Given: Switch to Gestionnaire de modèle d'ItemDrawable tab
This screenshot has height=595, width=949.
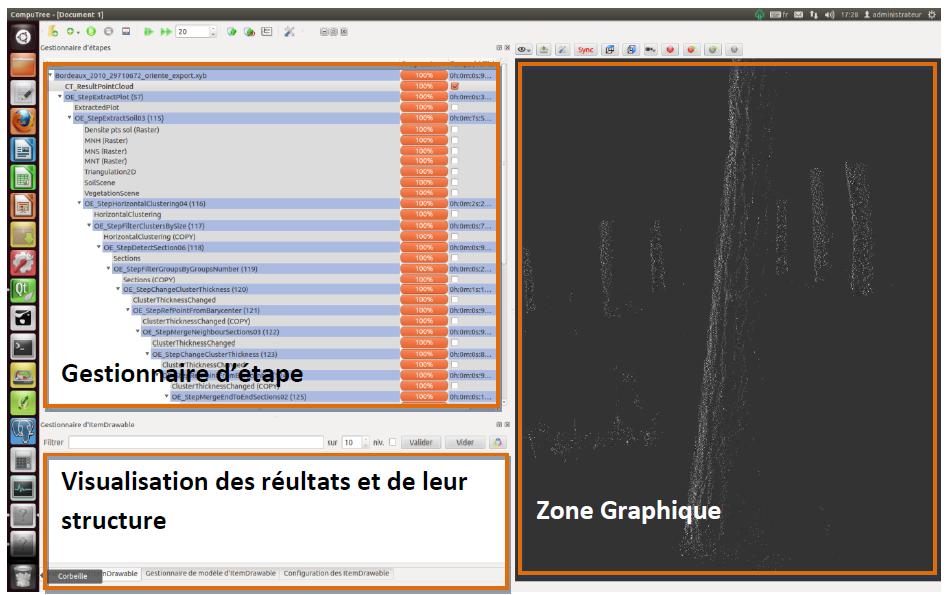Looking at the screenshot, I should pos(208,573).
